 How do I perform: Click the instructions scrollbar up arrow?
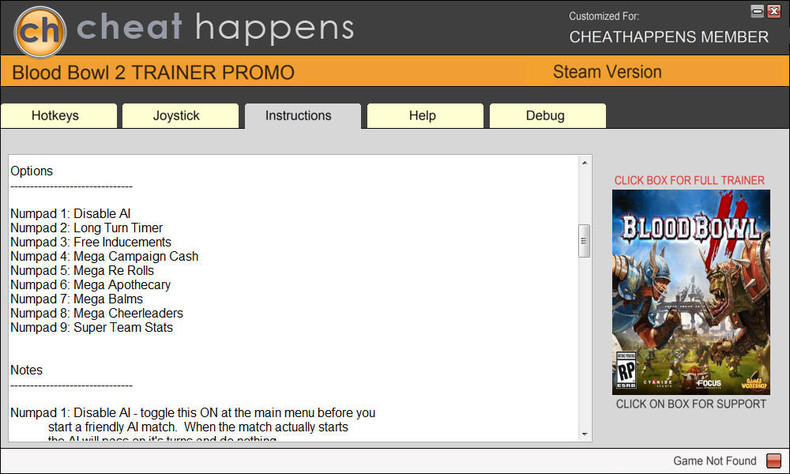coord(584,163)
